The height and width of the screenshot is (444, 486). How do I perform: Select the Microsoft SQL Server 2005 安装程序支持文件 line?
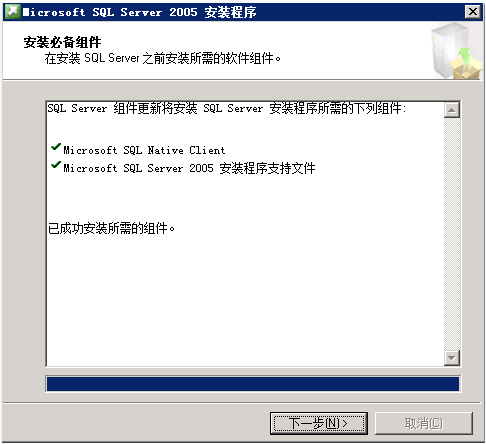189,168
